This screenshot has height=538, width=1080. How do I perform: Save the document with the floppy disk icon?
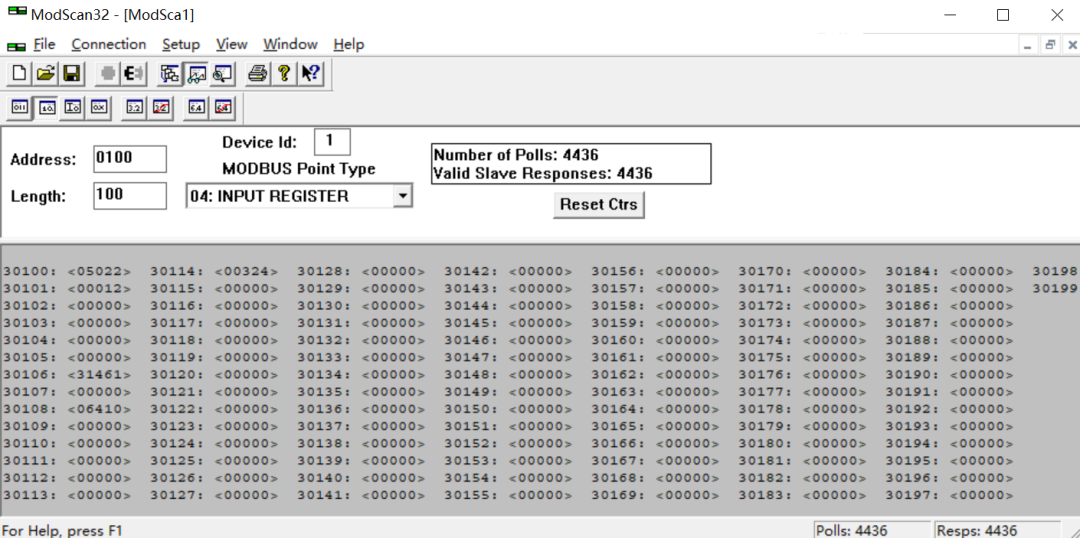click(x=70, y=73)
